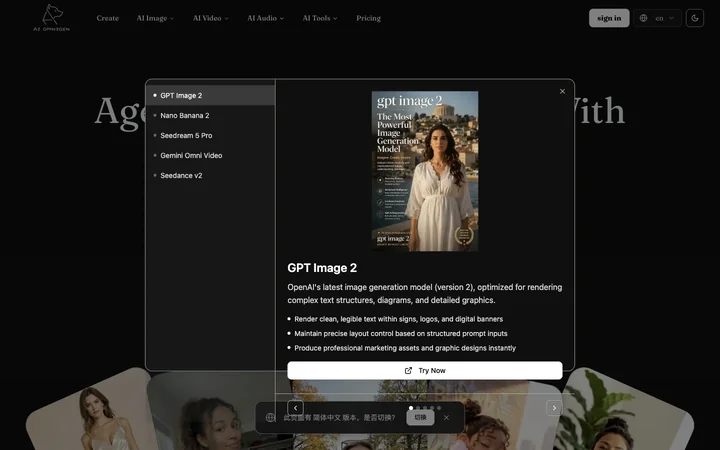Select Seedance v2 in model list
The image size is (720, 450).
(x=211, y=175)
